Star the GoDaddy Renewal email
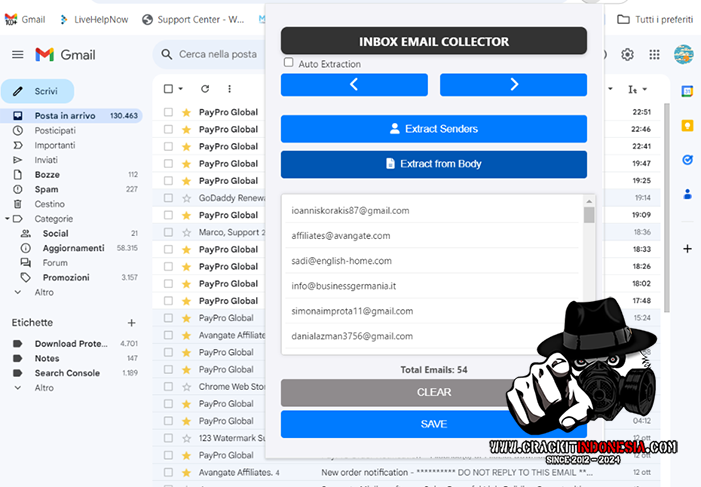Screen dimensions: 701x487 [186, 198]
